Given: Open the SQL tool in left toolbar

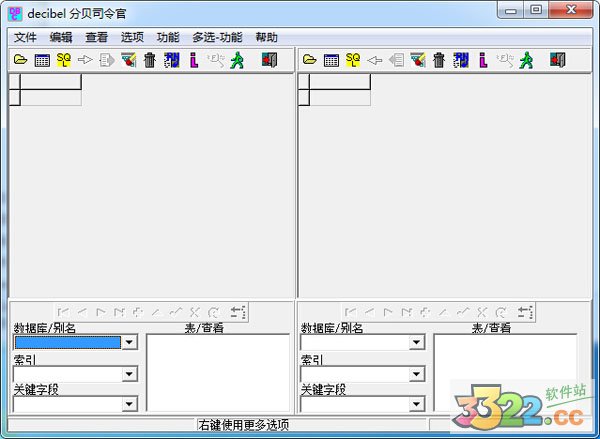Looking at the screenshot, I should click(64, 60).
